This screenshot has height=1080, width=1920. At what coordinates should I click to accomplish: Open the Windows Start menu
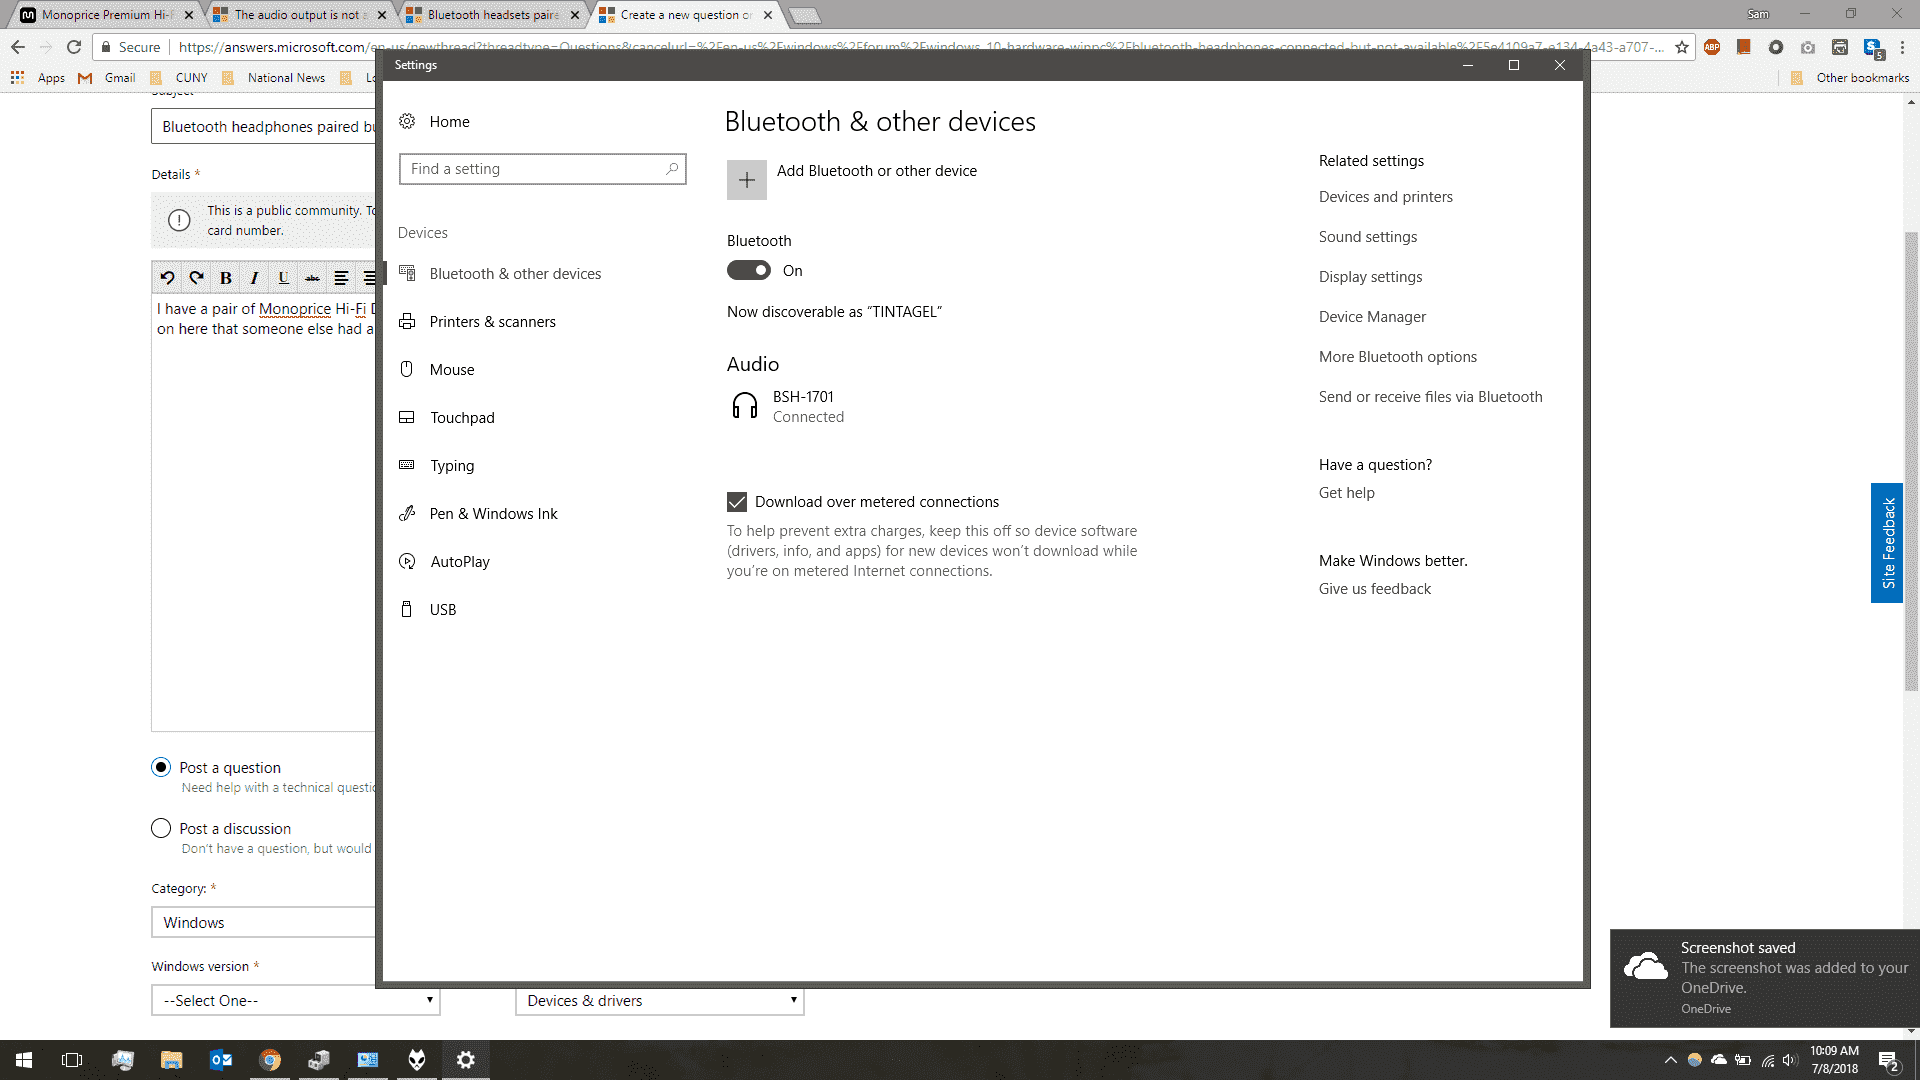pos(24,1060)
